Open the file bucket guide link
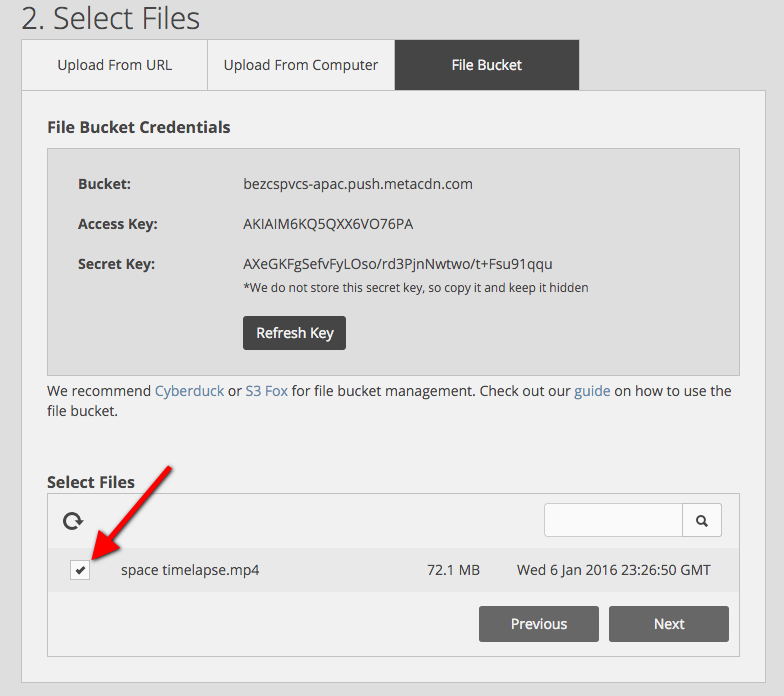 pos(592,391)
